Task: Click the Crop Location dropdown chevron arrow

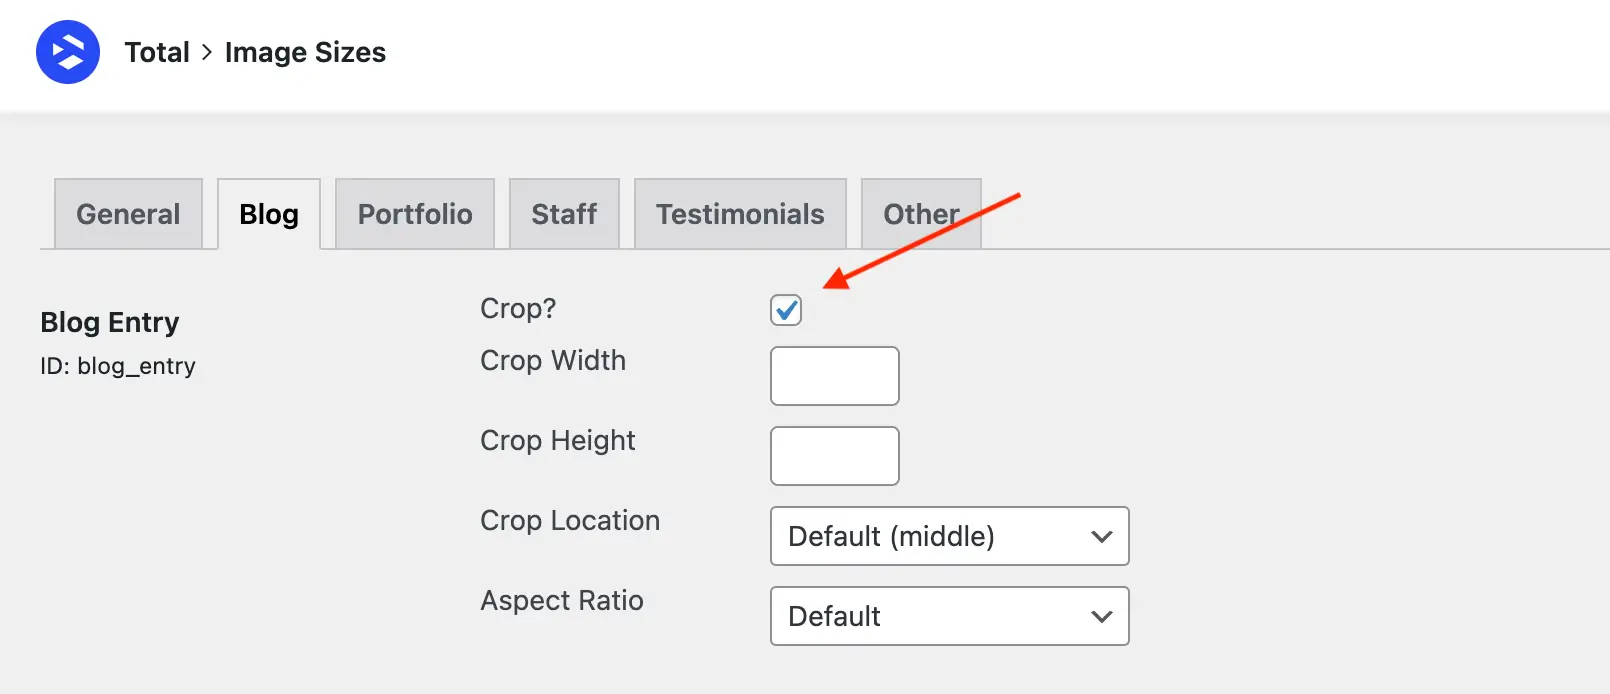Action: point(1102,537)
